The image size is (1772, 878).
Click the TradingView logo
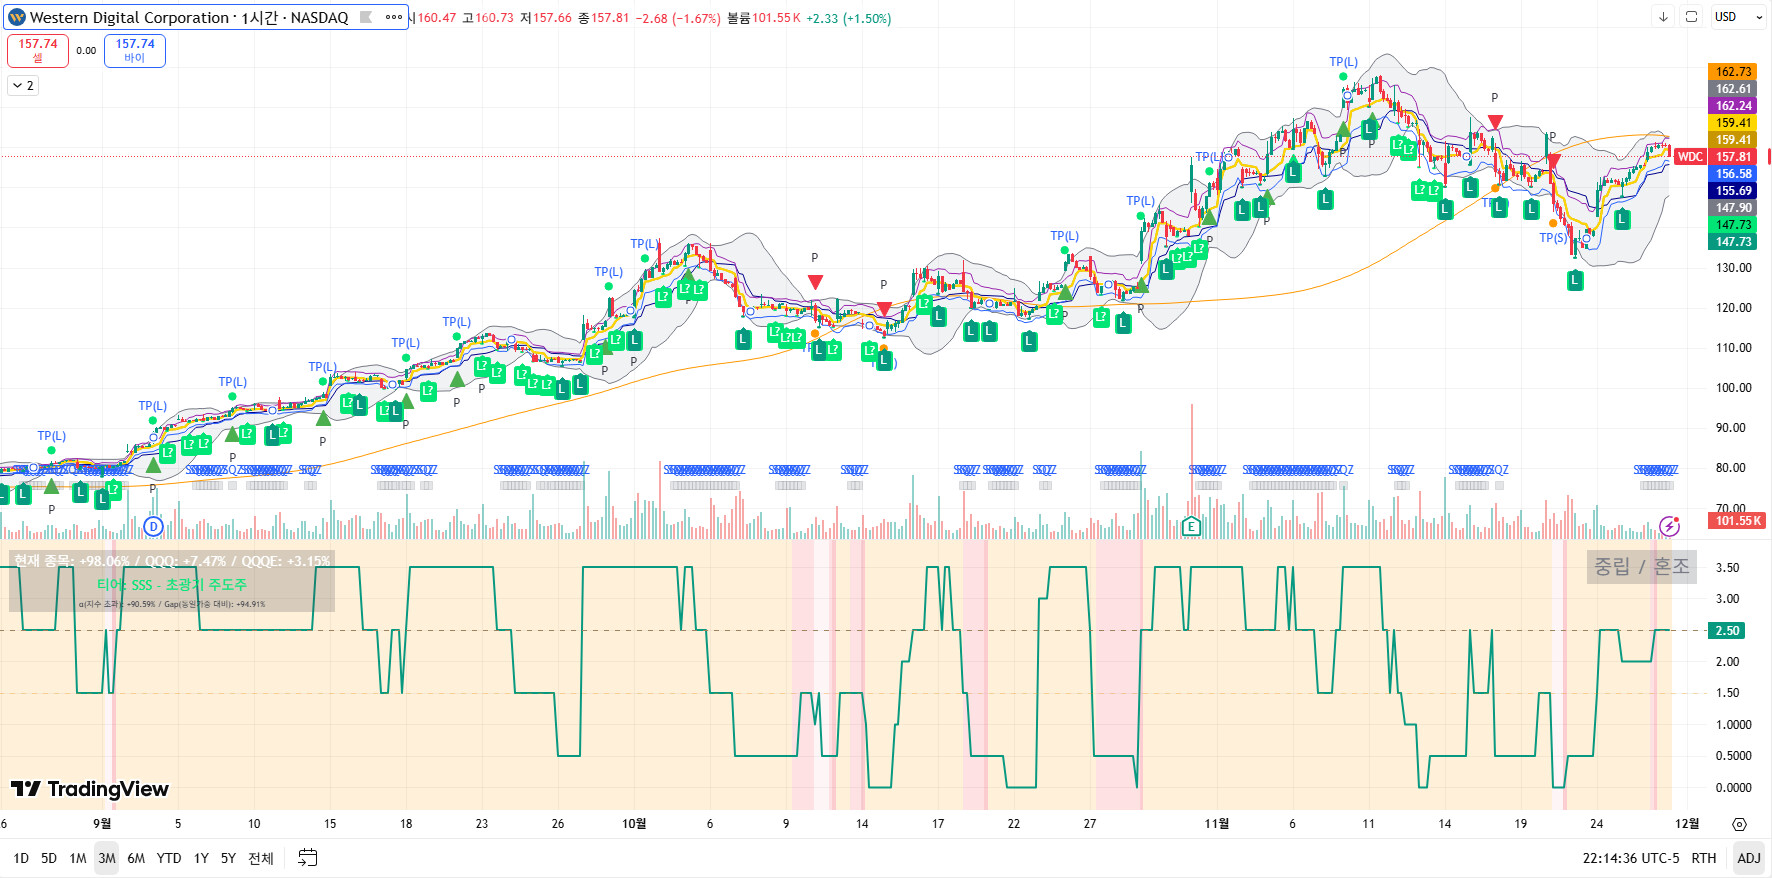click(x=90, y=789)
